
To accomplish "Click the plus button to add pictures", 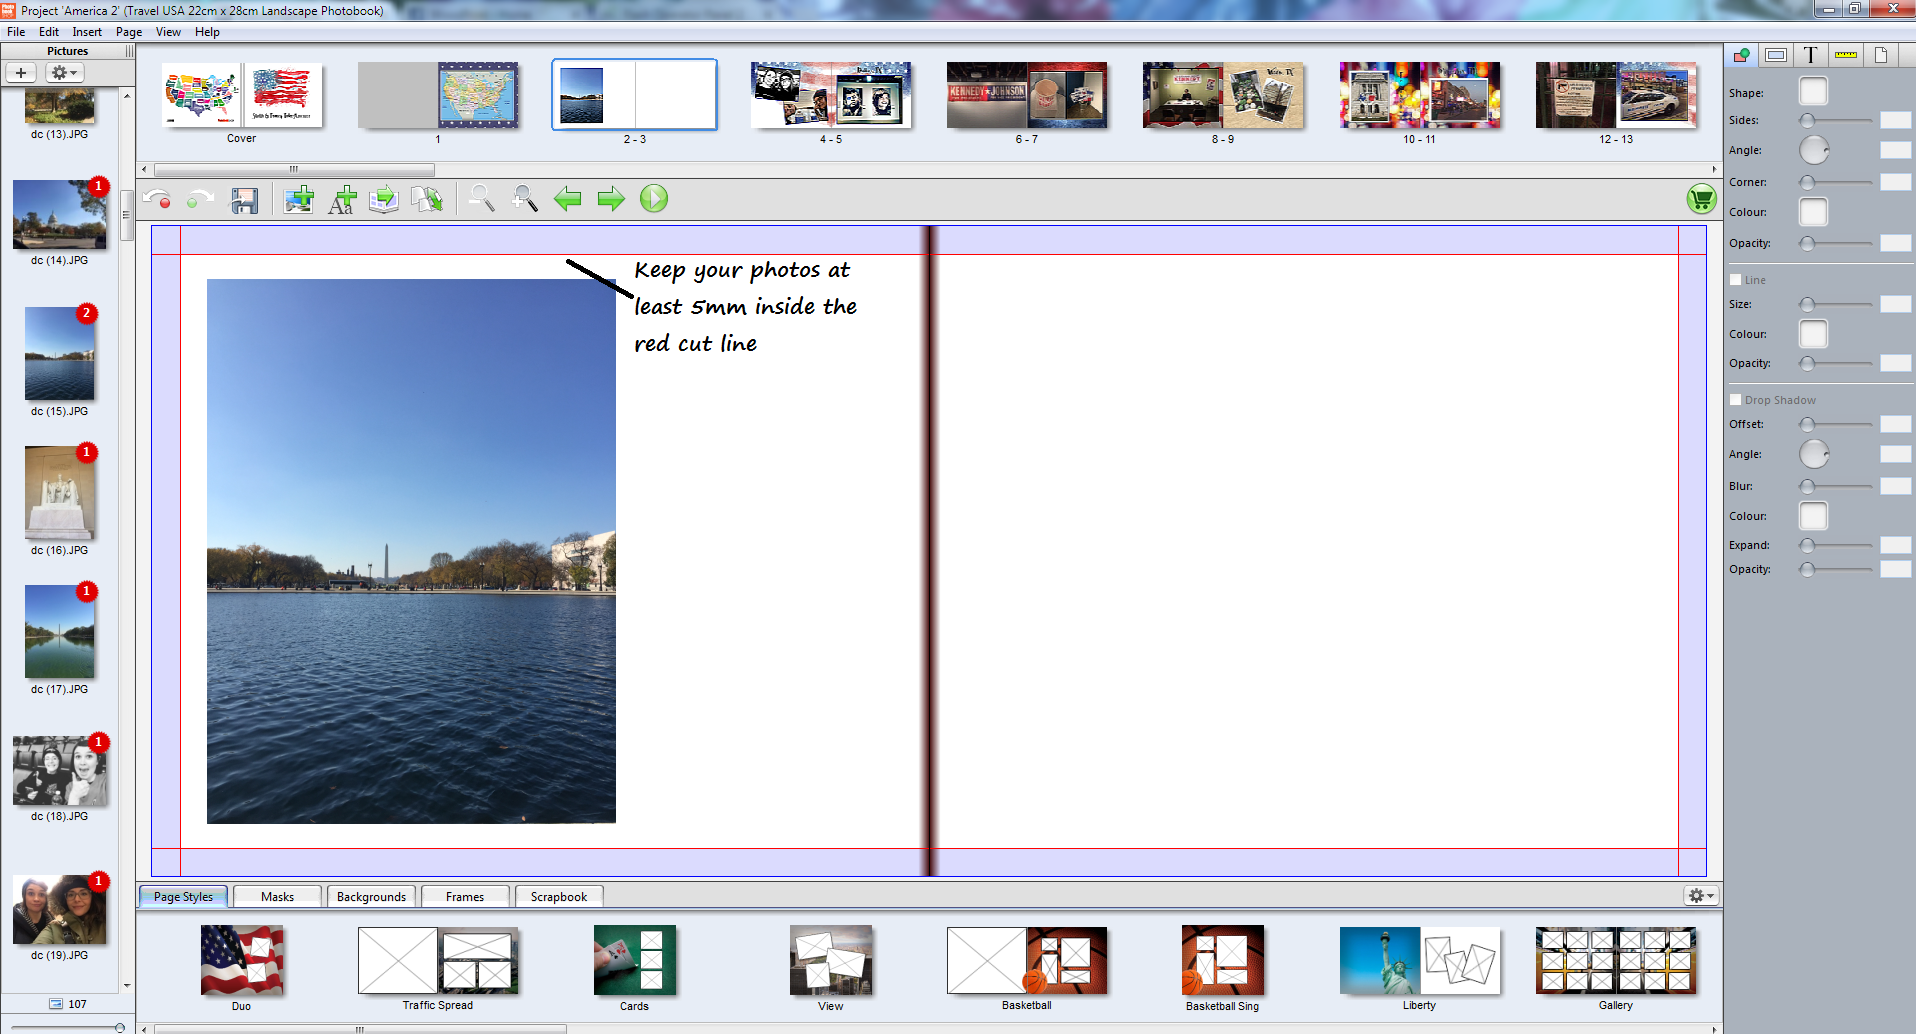I will tap(21, 73).
